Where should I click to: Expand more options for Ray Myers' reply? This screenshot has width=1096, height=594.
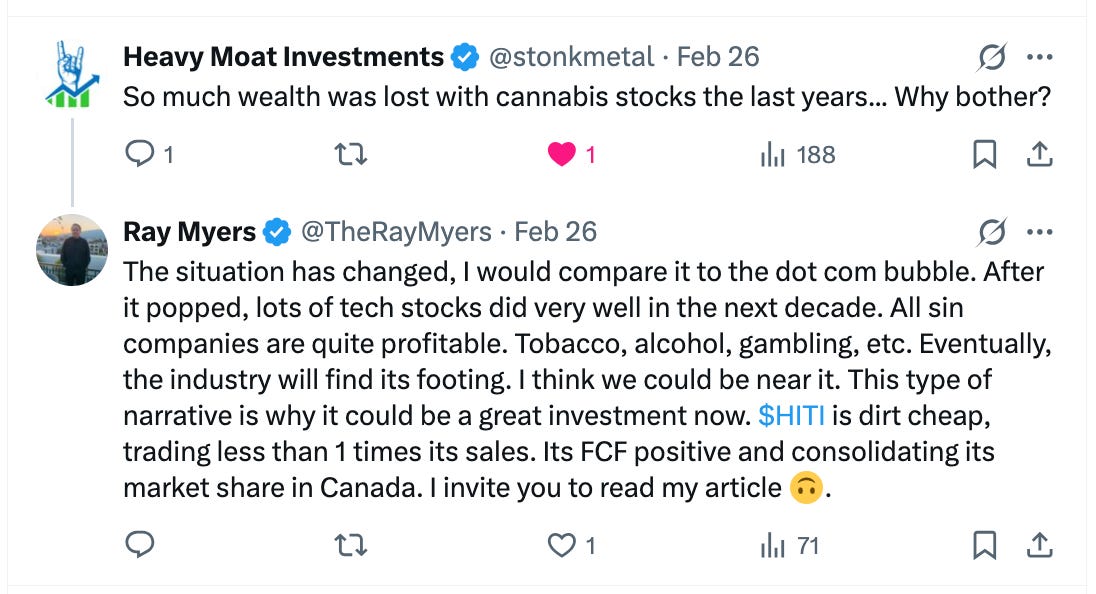1040,231
